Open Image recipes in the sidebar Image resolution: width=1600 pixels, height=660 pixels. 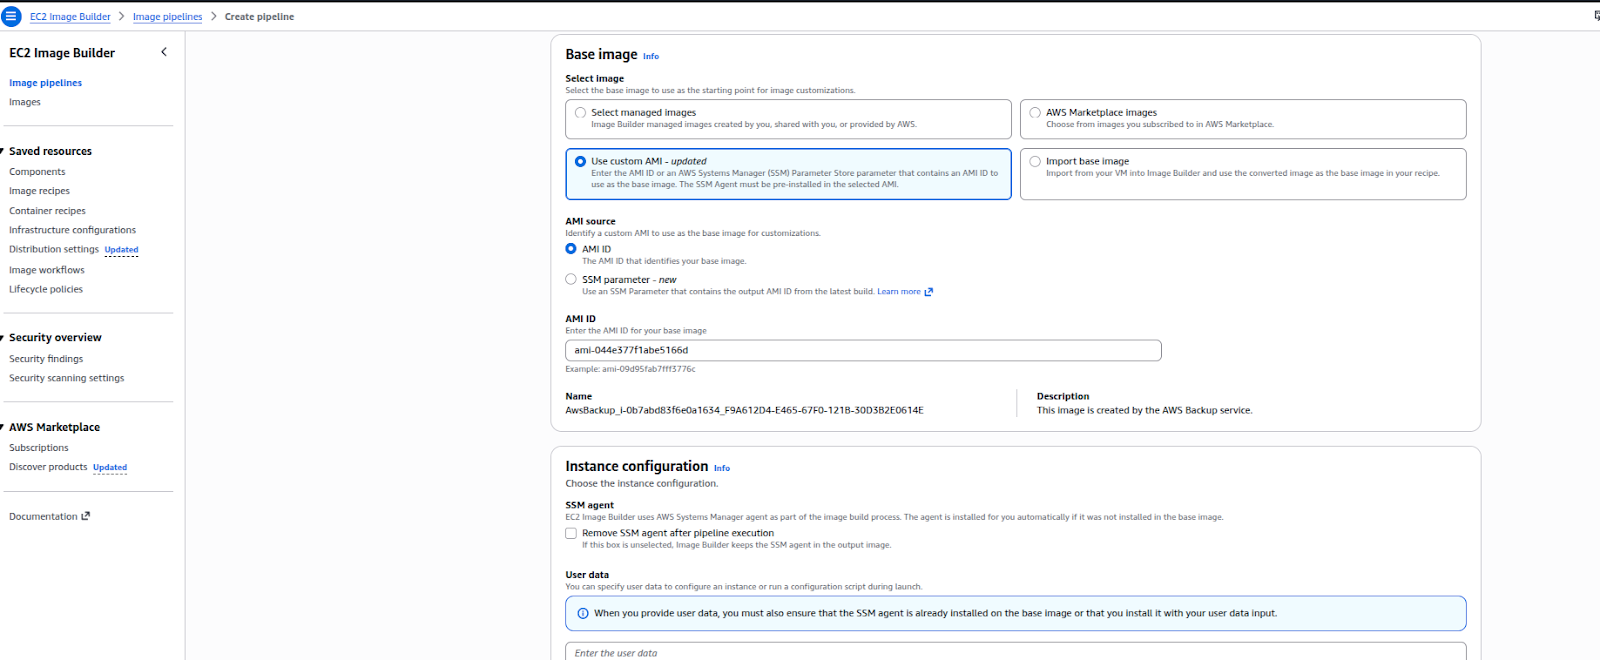(39, 191)
